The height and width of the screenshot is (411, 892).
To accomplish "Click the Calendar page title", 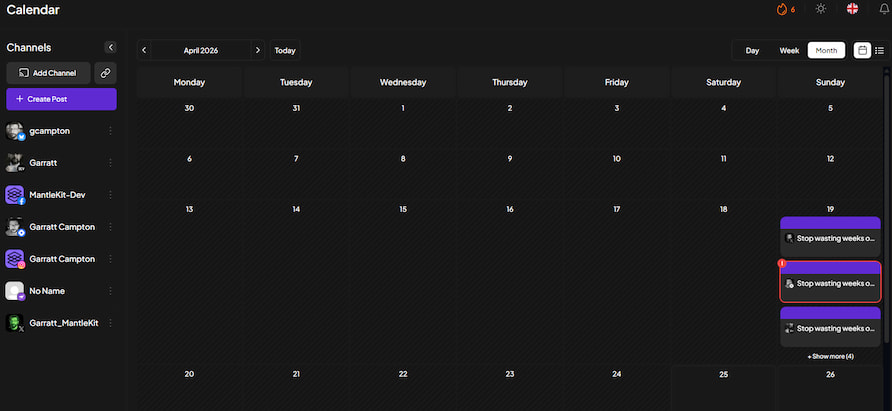I will pyautogui.click(x=33, y=10).
